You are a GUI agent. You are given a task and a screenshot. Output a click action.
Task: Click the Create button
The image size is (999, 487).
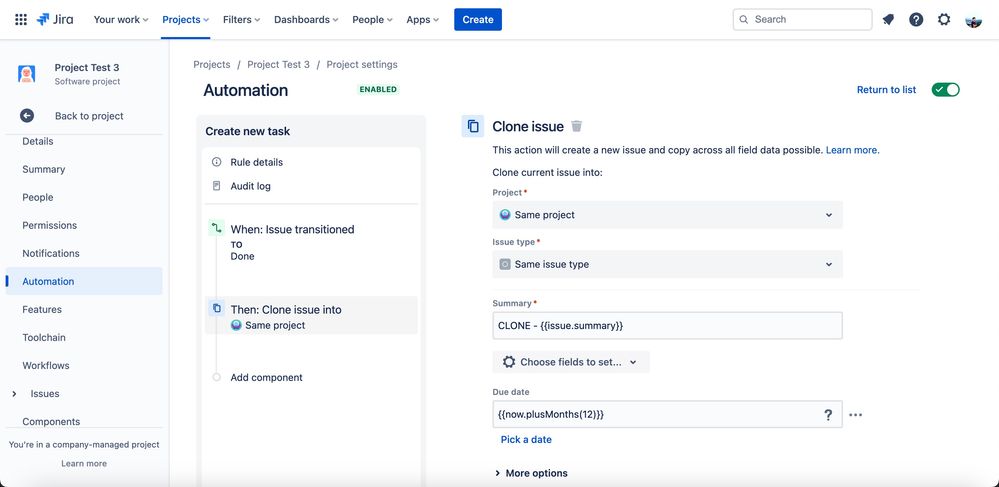click(478, 20)
